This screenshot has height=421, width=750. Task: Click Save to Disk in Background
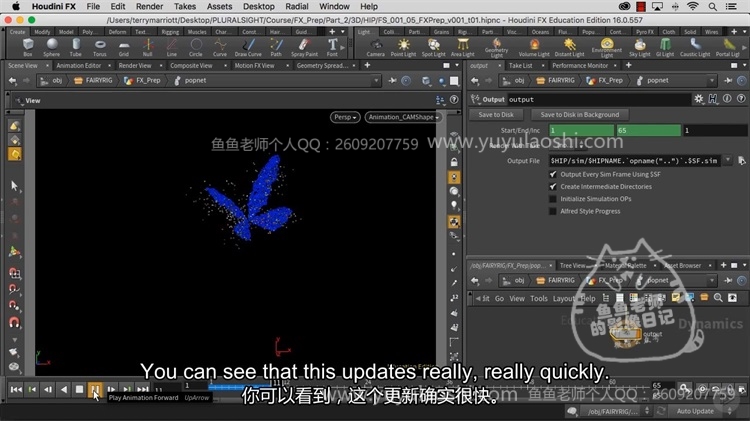pyautogui.click(x=579, y=115)
